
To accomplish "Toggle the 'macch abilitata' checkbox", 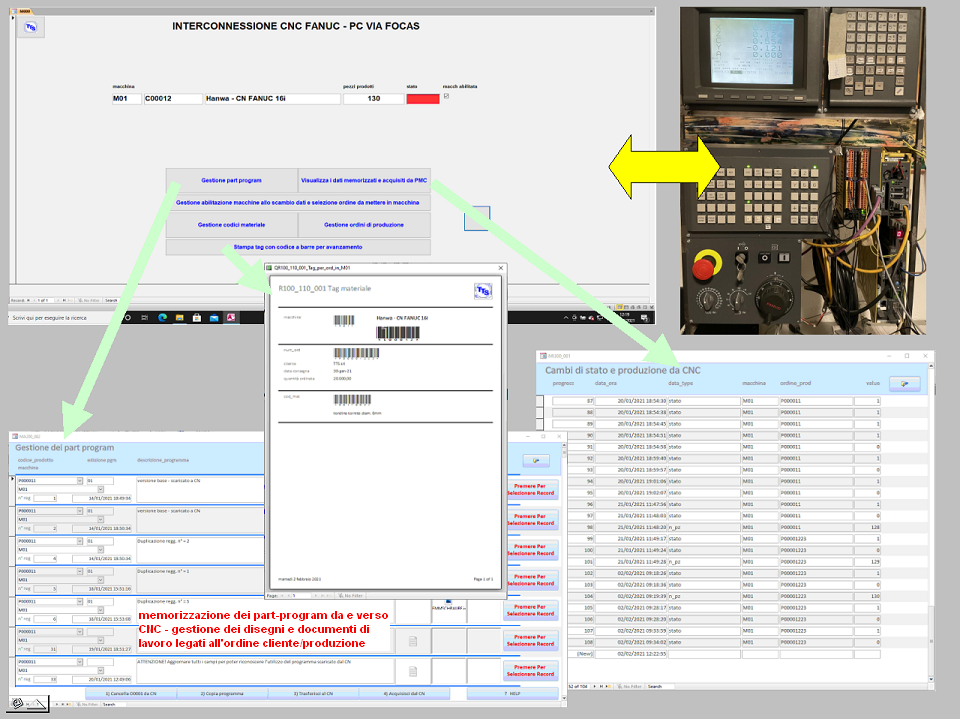I will 446,97.
